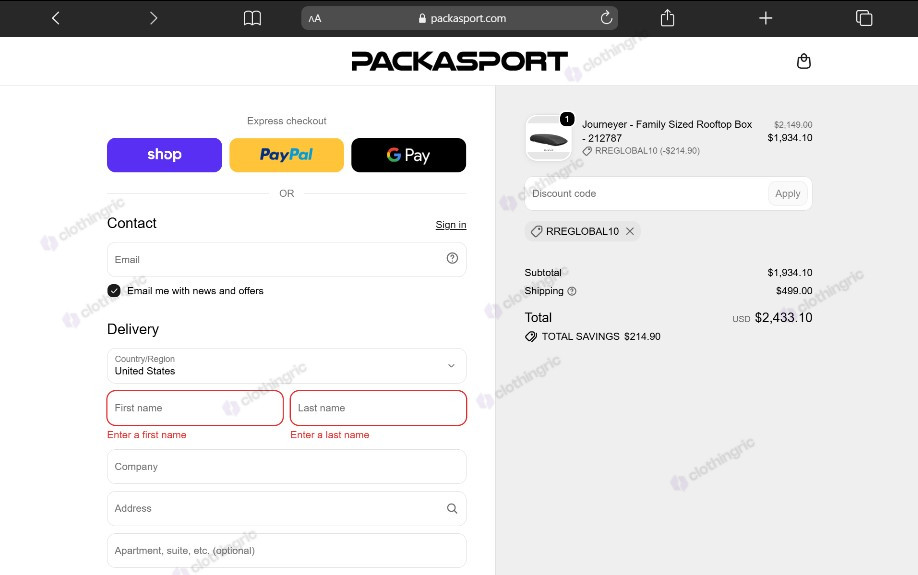Image resolution: width=918 pixels, height=575 pixels.
Task: Click the Enter a first name error
Action: coord(147,435)
